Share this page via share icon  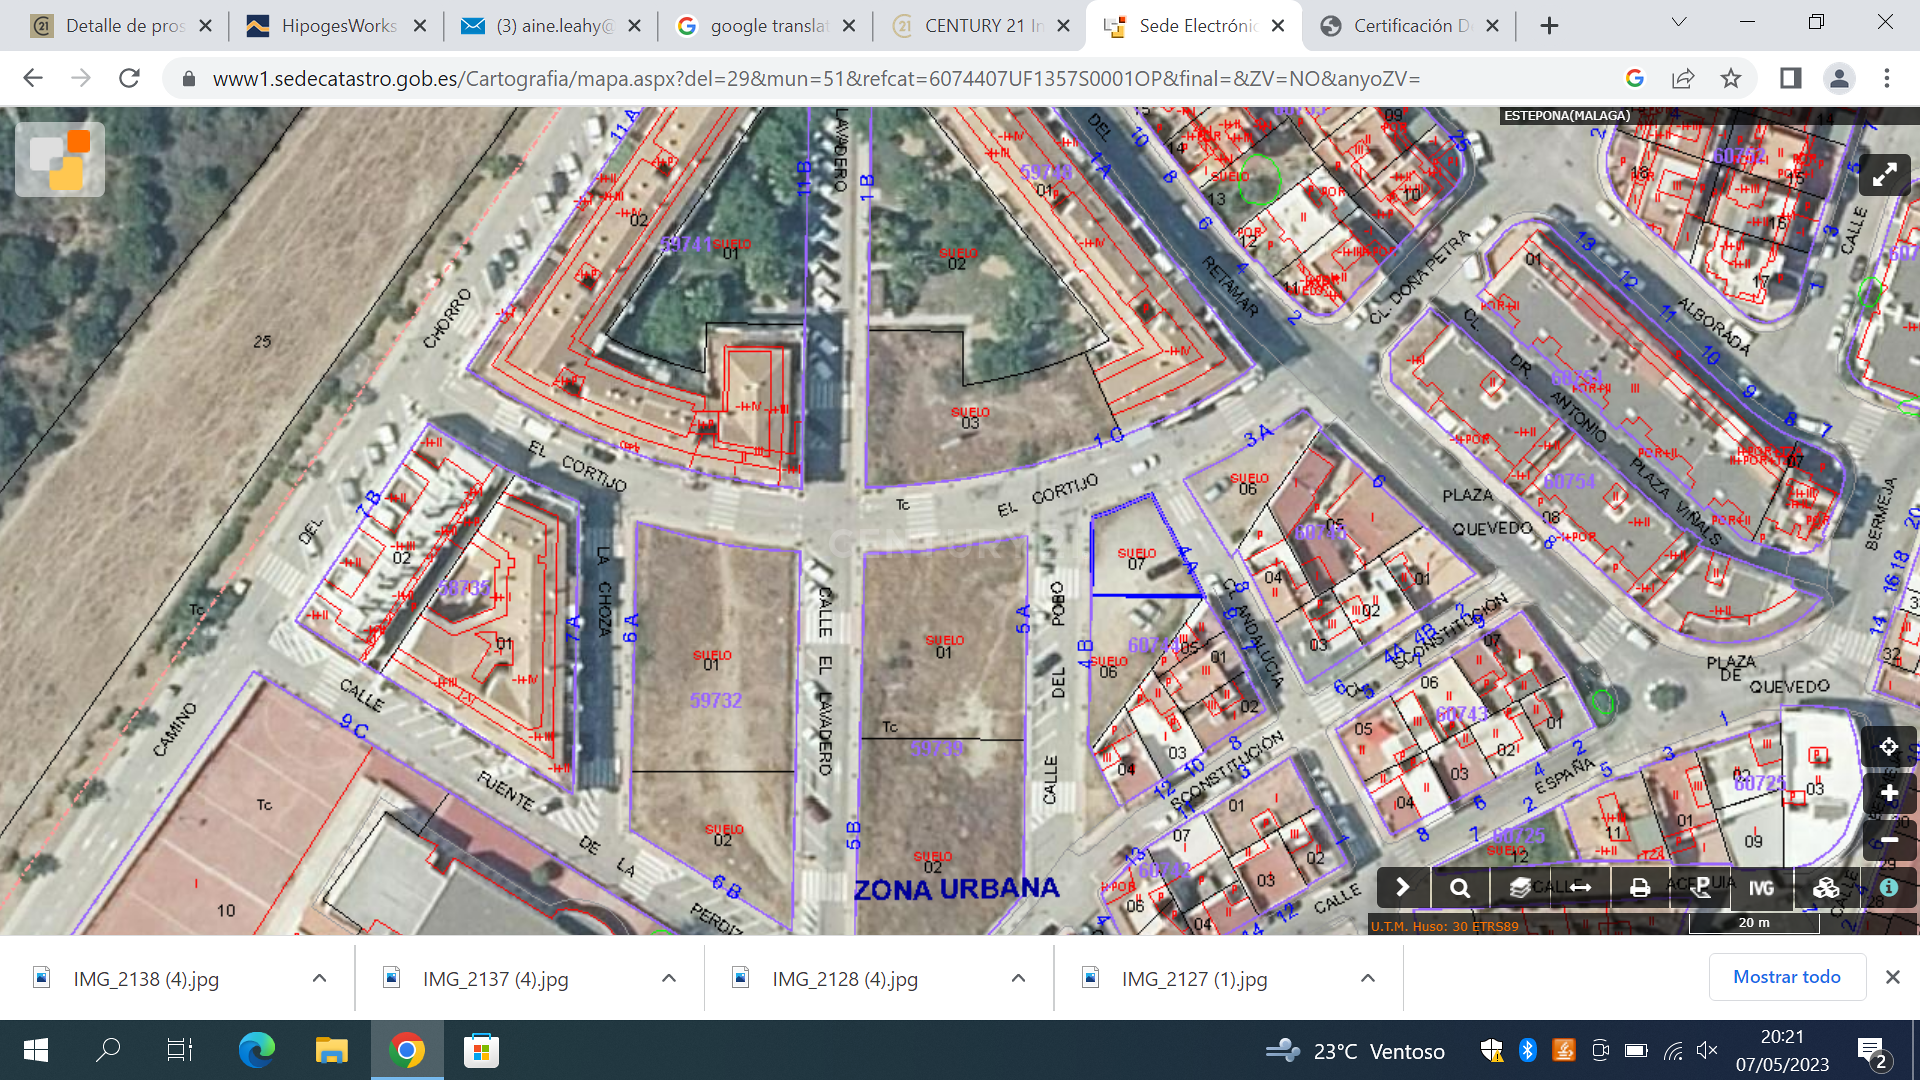pos(1683,78)
